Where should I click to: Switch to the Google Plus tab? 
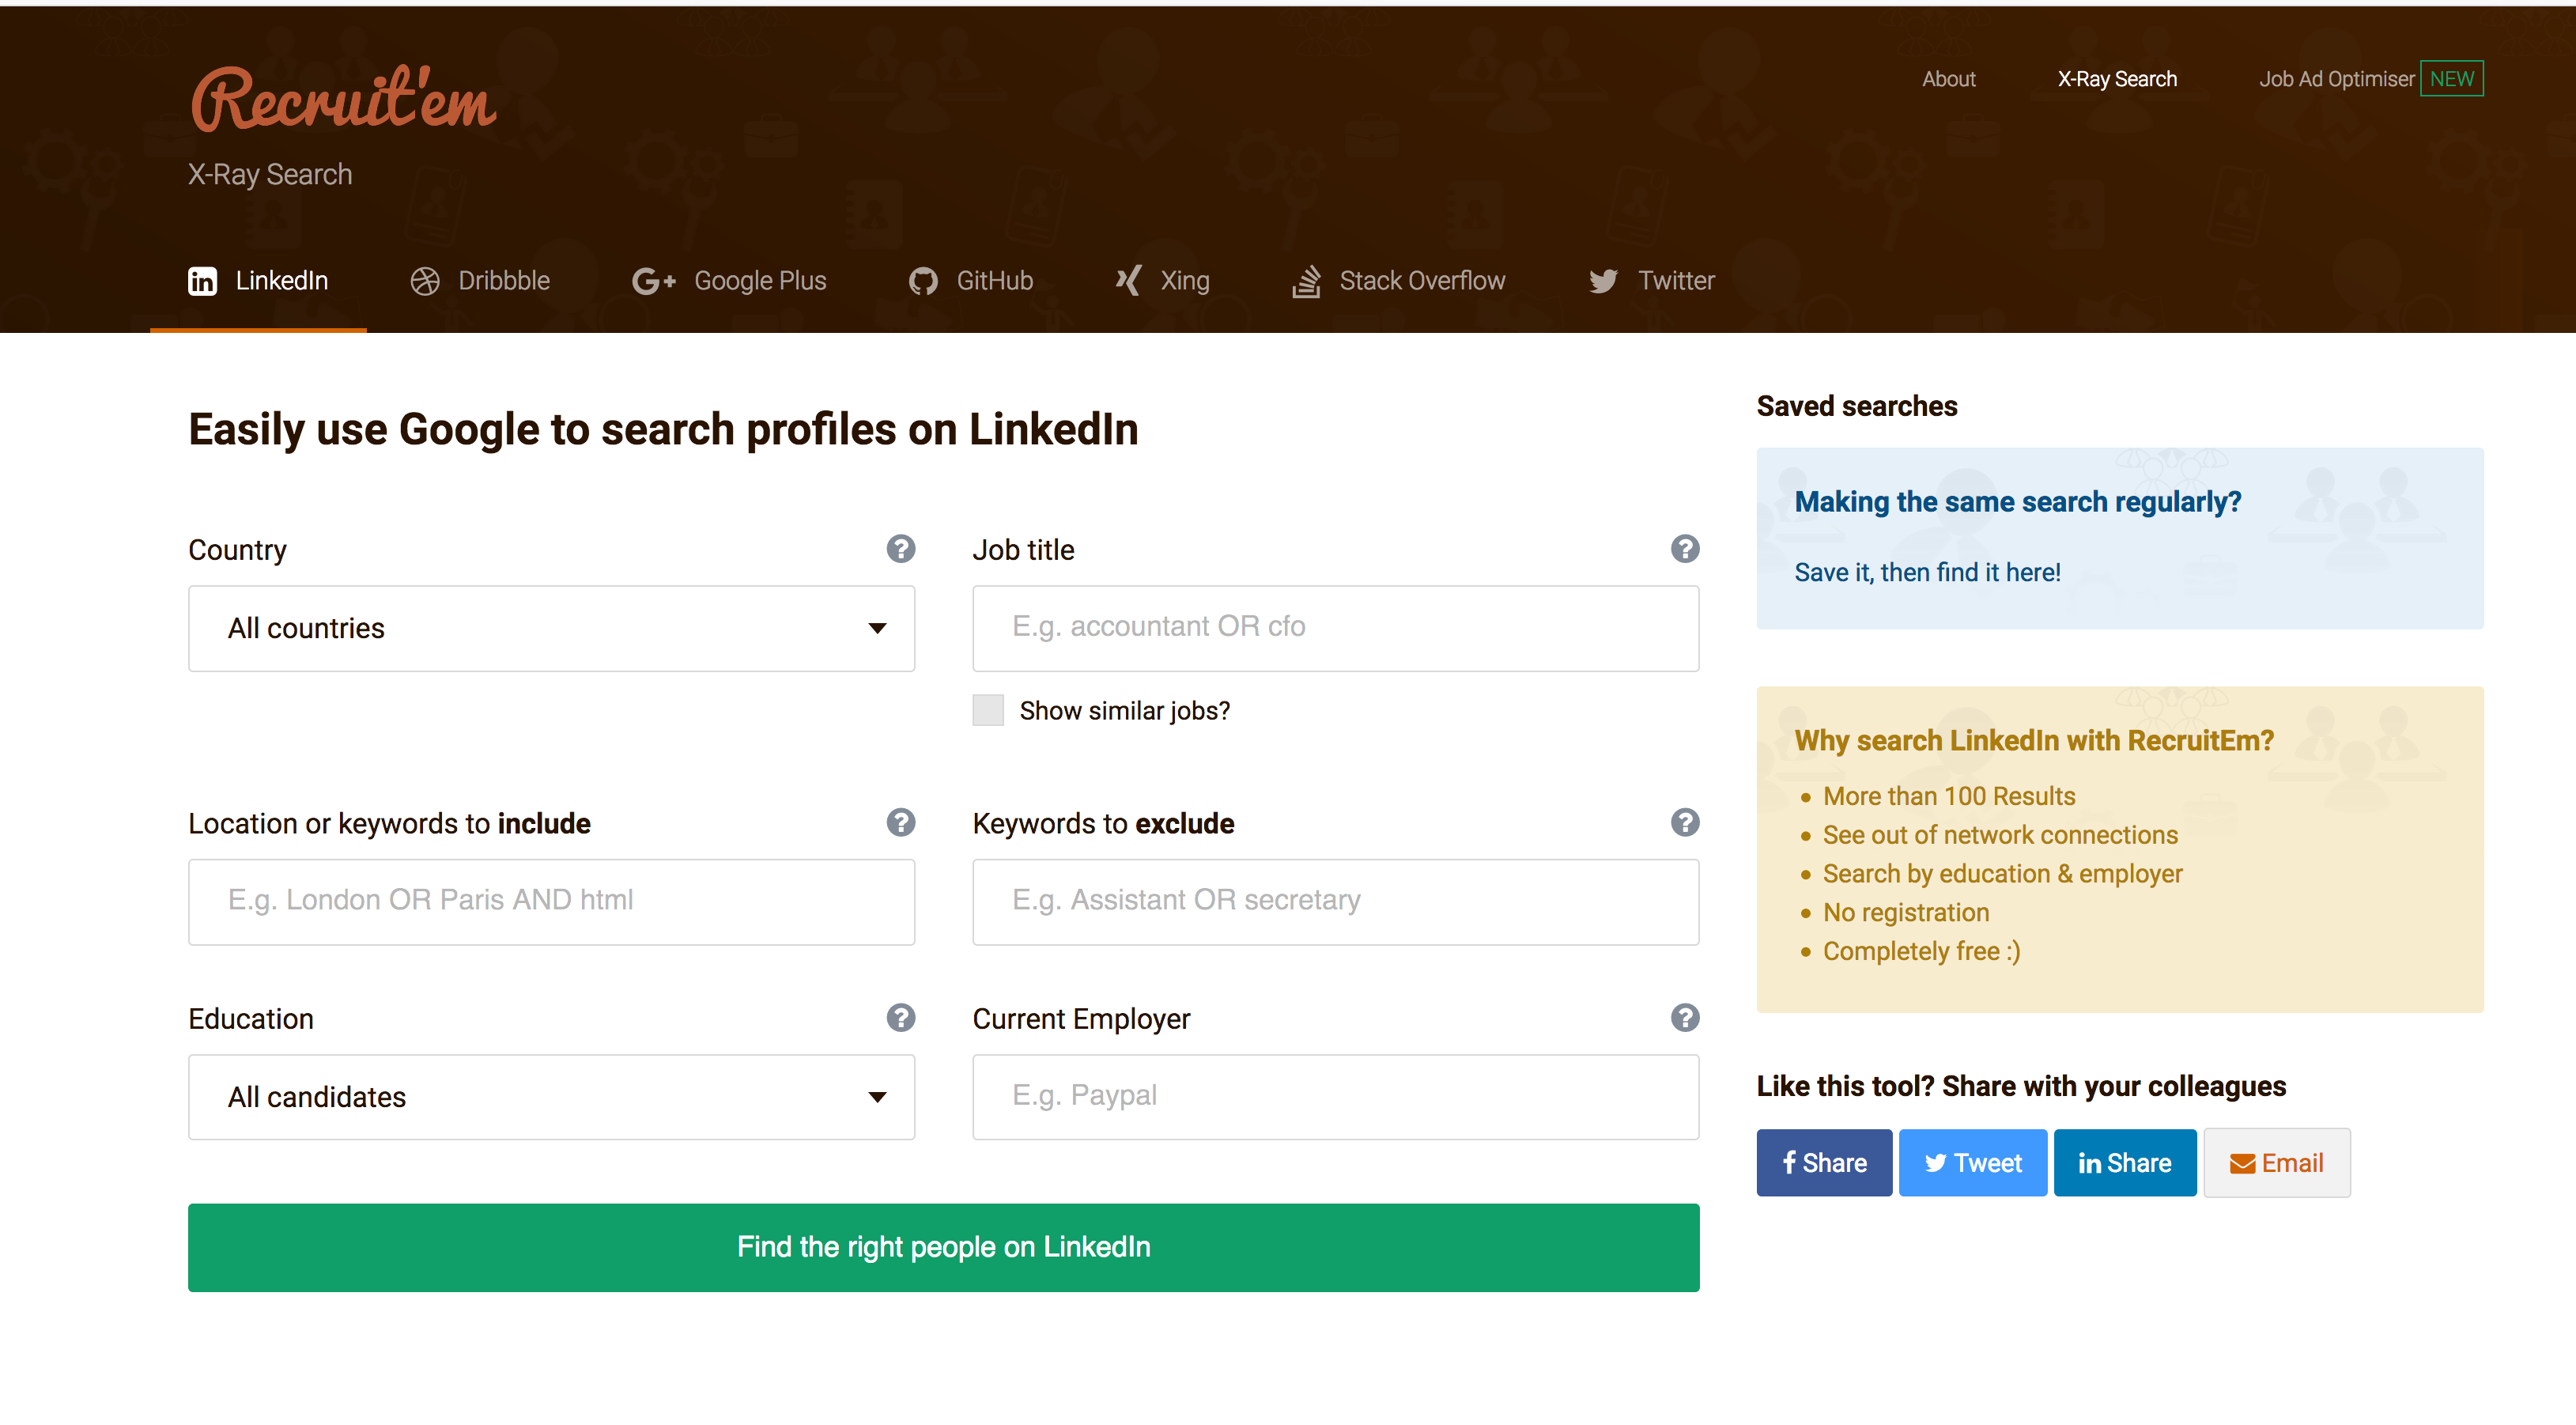coord(729,281)
